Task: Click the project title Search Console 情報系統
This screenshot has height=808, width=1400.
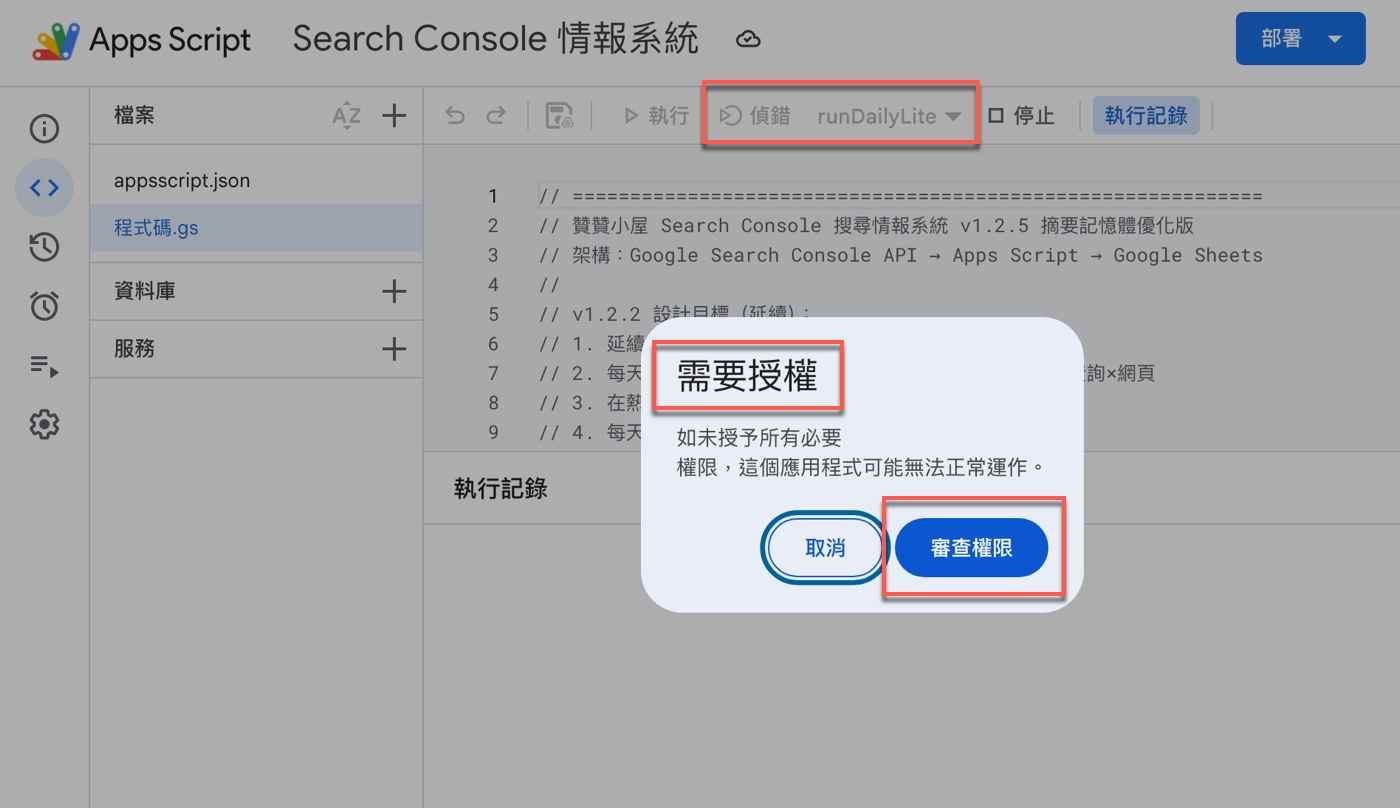Action: [x=495, y=39]
